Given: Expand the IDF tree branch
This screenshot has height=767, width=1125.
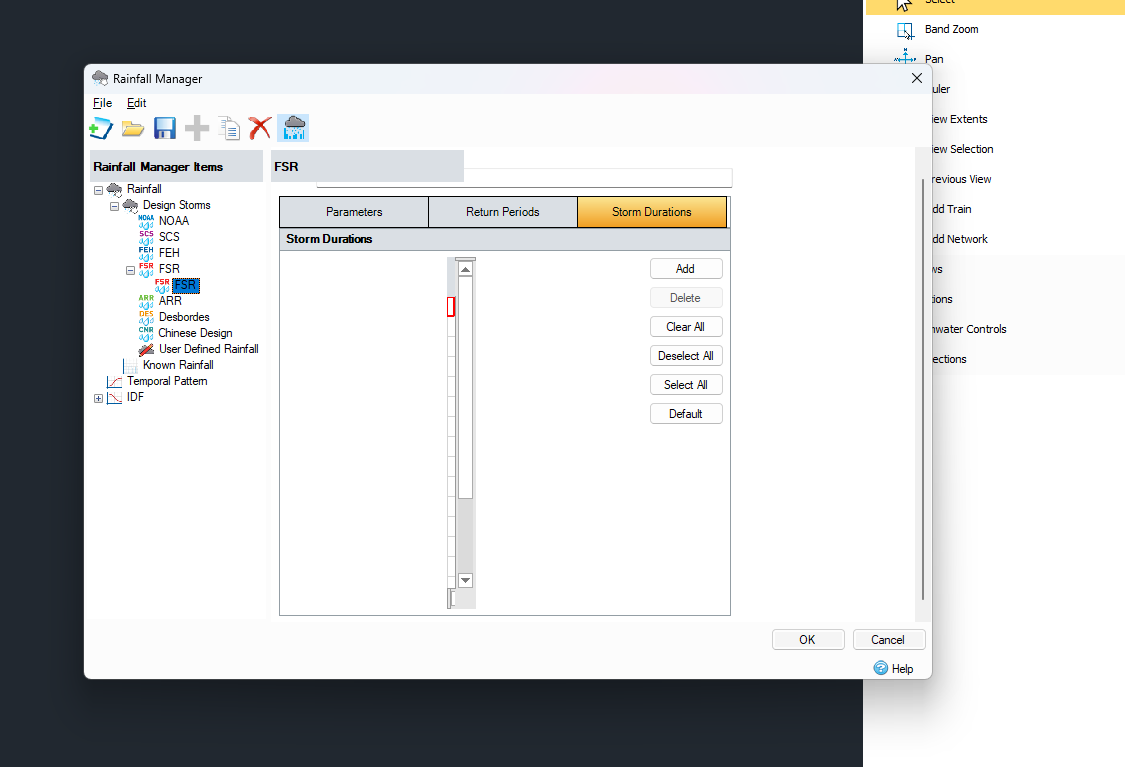Looking at the screenshot, I should tap(97, 397).
